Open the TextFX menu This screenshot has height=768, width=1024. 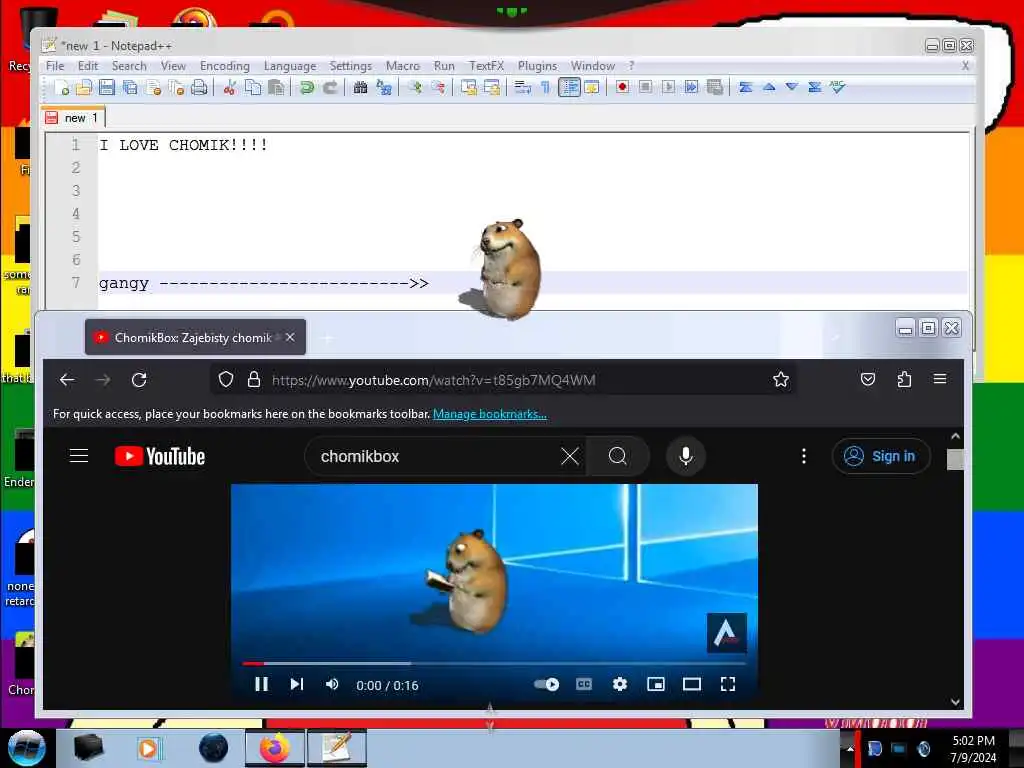pyautogui.click(x=487, y=66)
